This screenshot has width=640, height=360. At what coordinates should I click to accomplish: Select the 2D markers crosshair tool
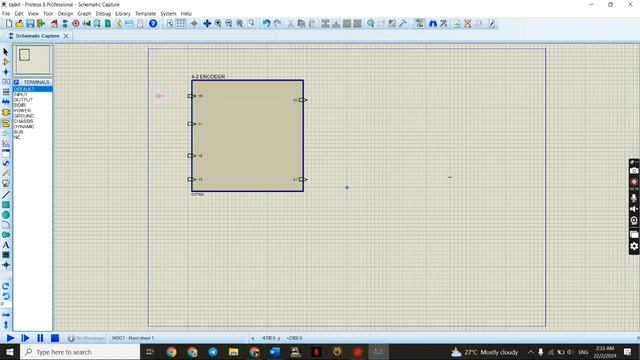pos(6,265)
